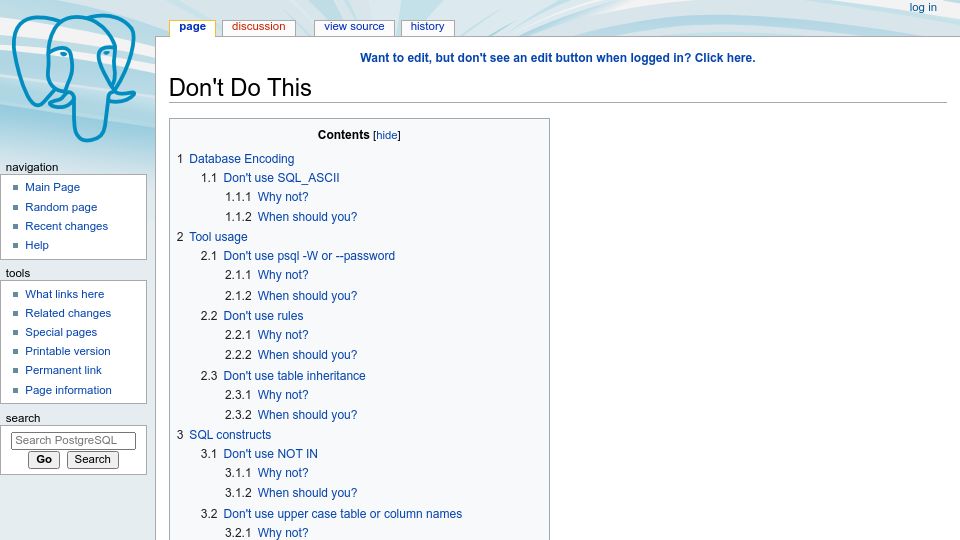Viewport: 960px width, 540px height.
Task: Focus the Search PostgreSQL input field
Action: (73, 440)
